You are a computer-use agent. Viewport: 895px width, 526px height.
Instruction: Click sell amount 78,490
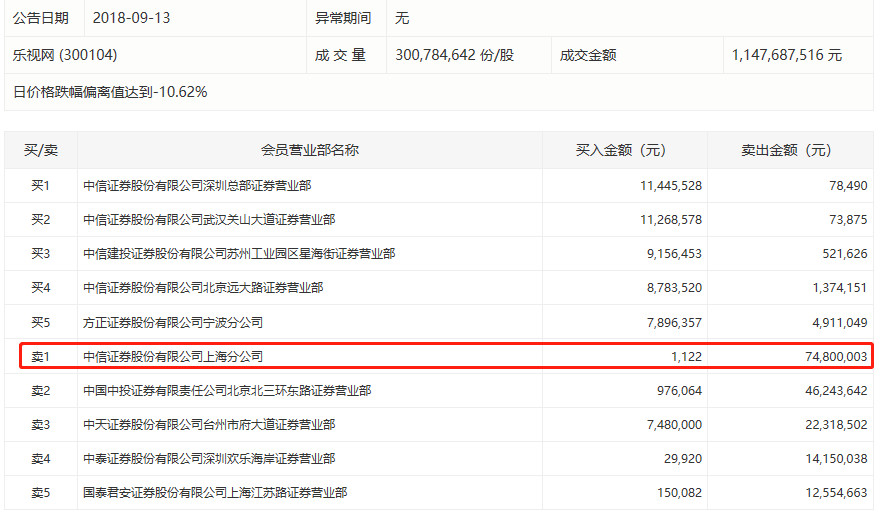click(x=848, y=186)
